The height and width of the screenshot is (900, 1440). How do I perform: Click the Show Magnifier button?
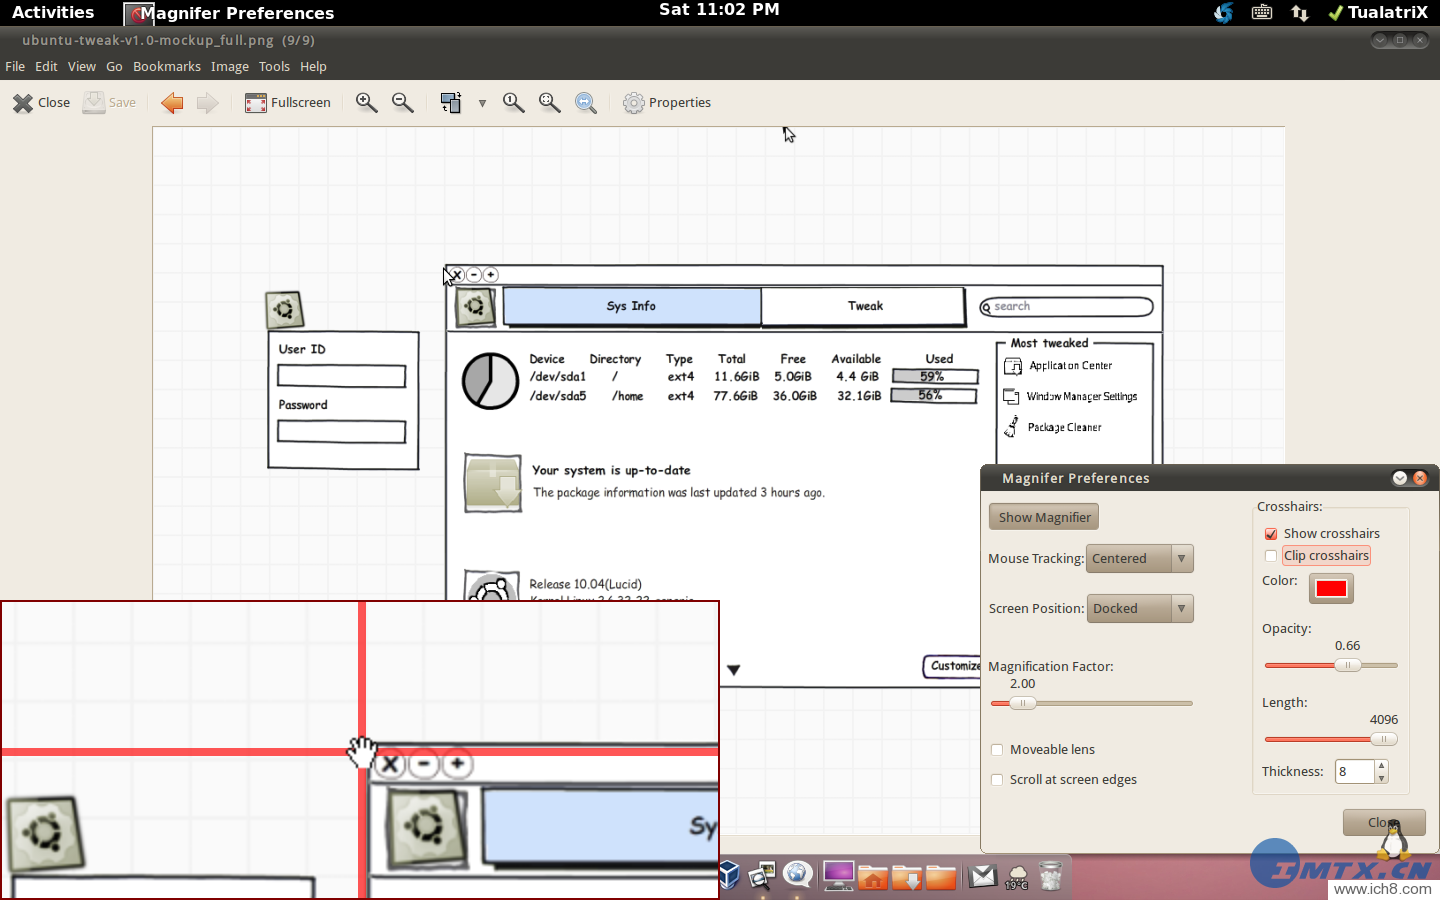1044,517
